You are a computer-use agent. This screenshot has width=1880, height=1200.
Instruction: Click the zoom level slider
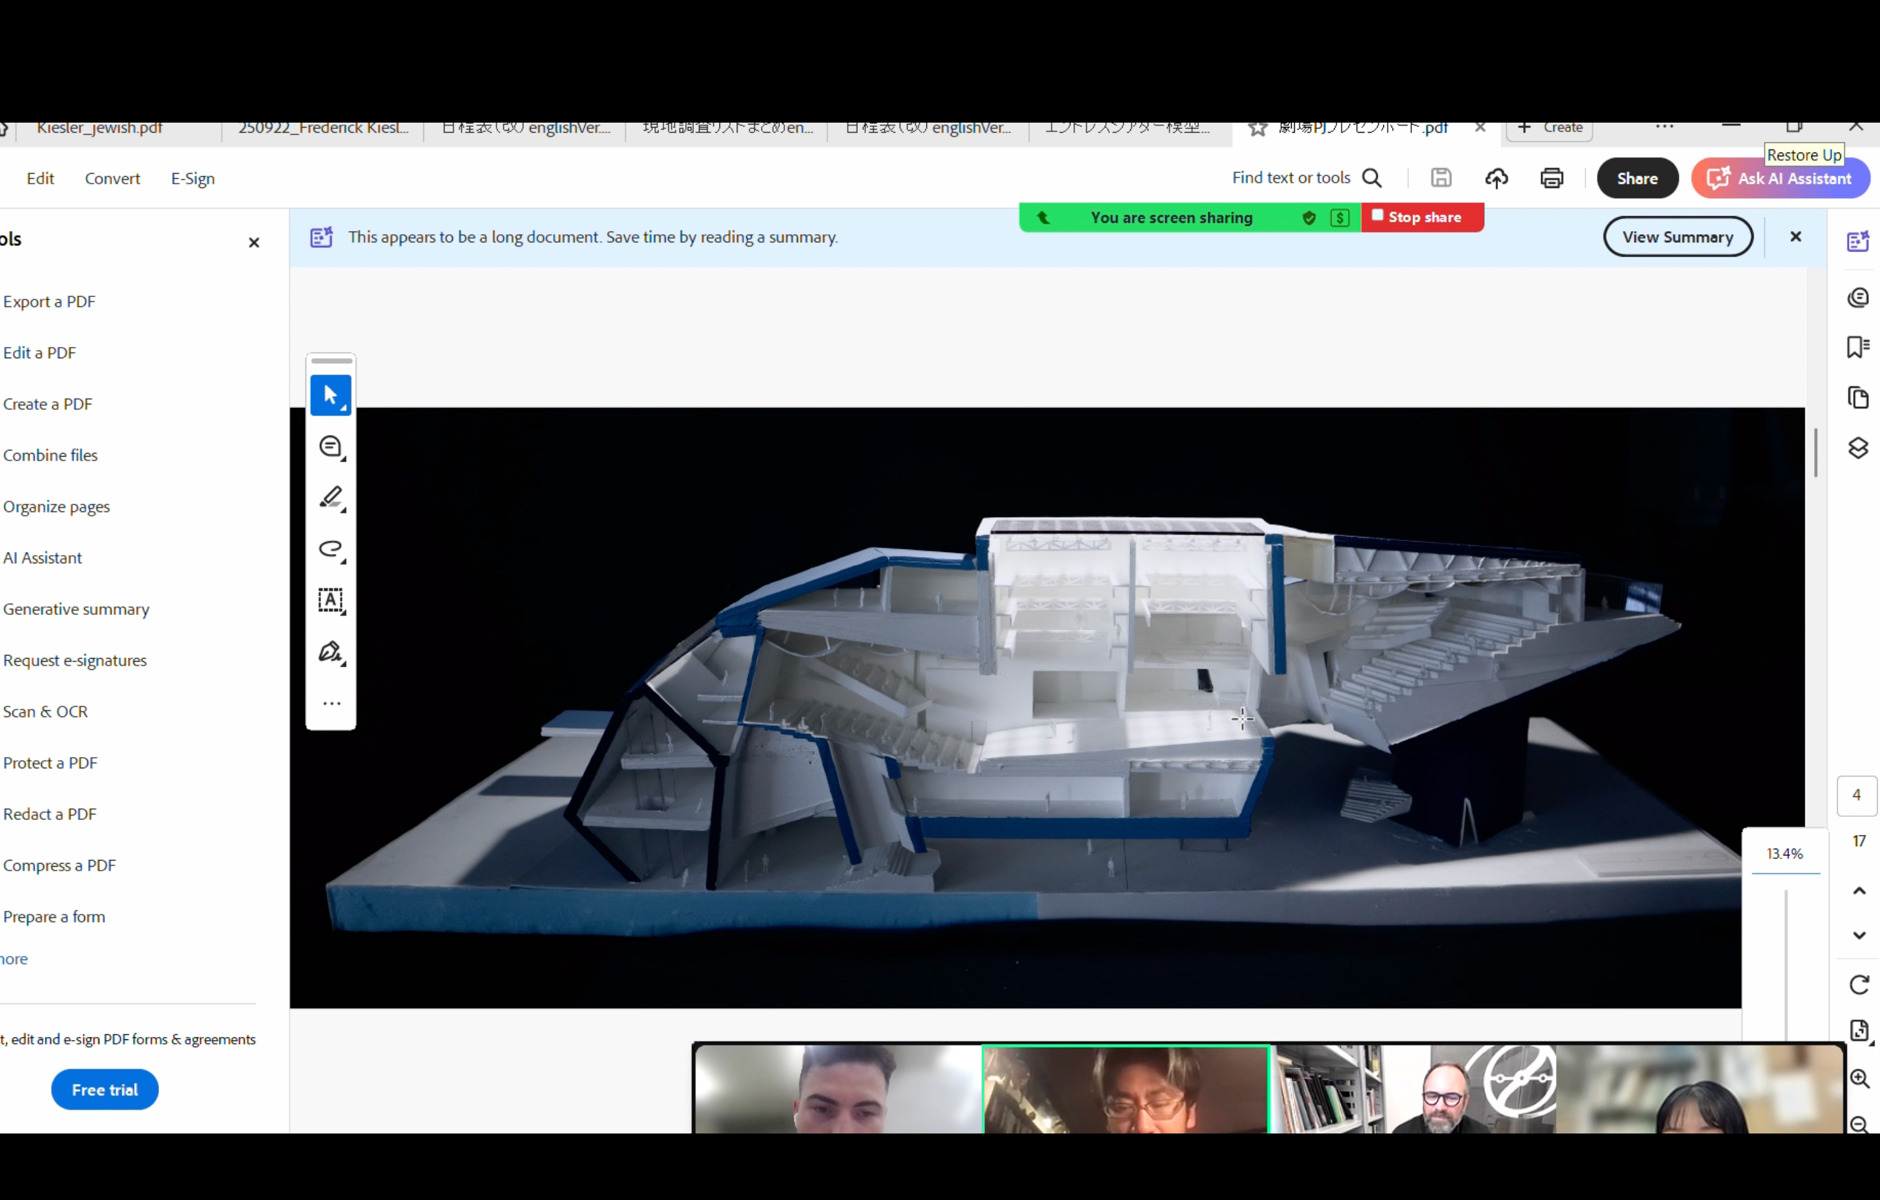pyautogui.click(x=1786, y=960)
